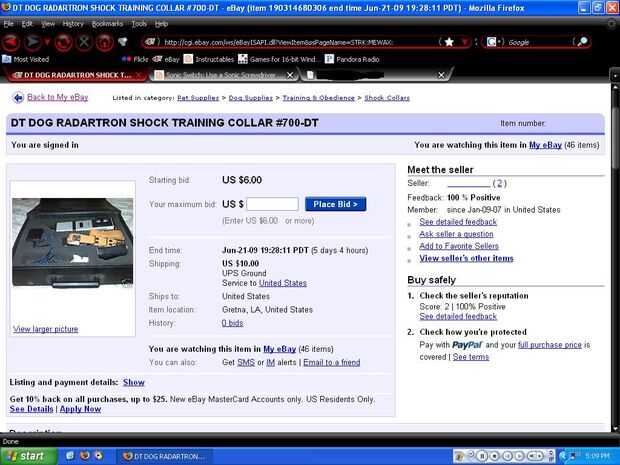Open the Edit menu
620x465 pixels.
coord(27,24)
